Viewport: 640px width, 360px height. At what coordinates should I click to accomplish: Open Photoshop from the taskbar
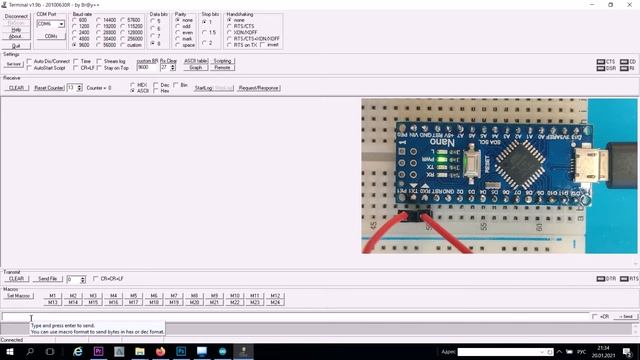(181, 351)
